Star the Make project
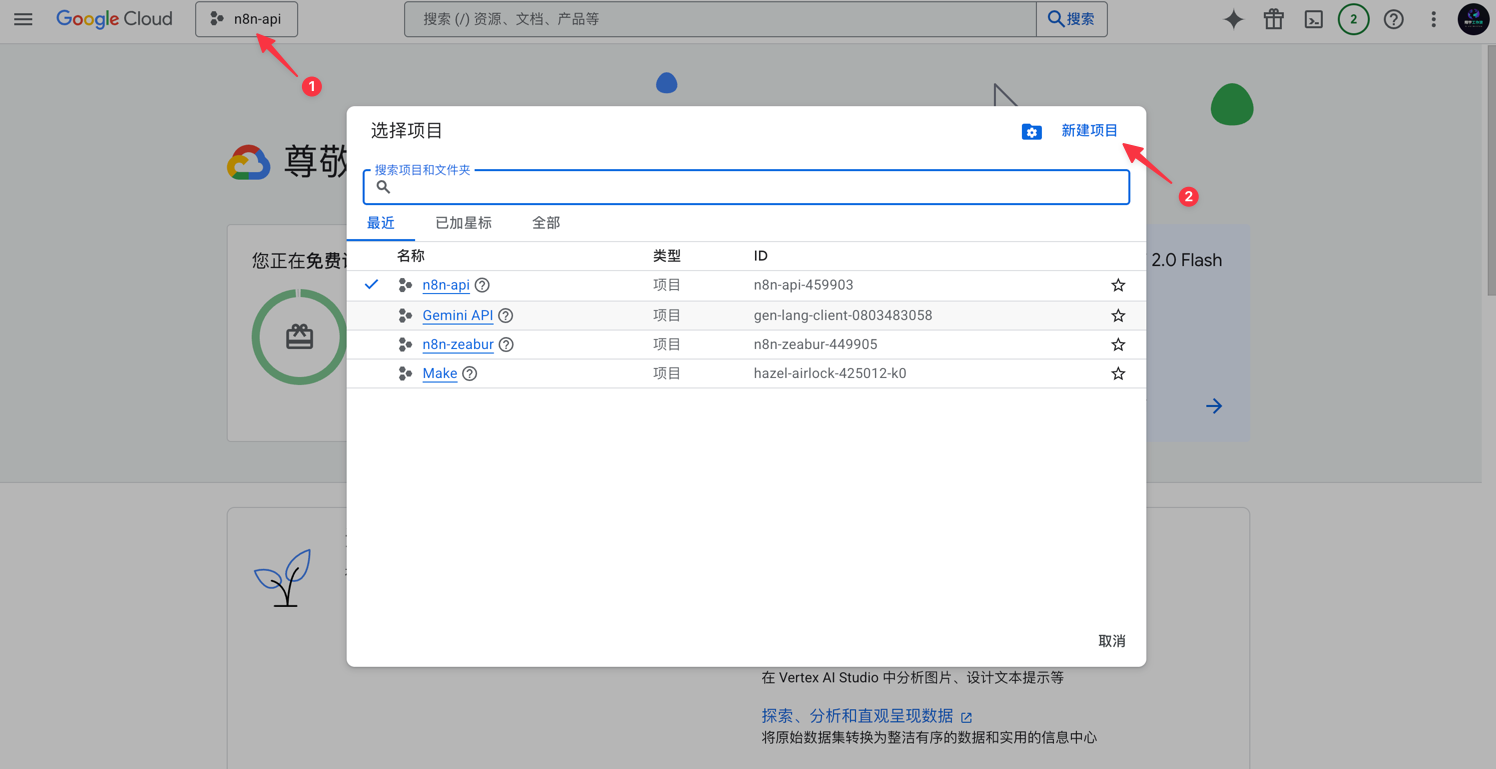Screen dimensions: 1496x769 [1118, 373]
